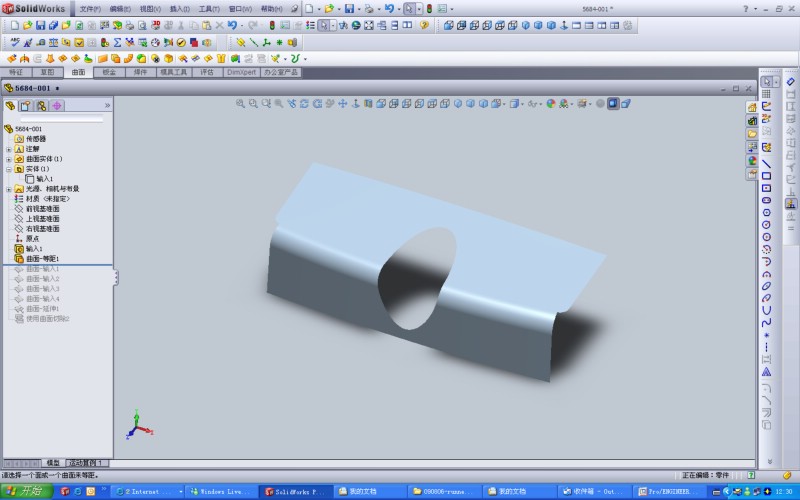Select the Rectangle tool in the right sketch toolbar
Screen dimensions: 800x500
click(766, 176)
